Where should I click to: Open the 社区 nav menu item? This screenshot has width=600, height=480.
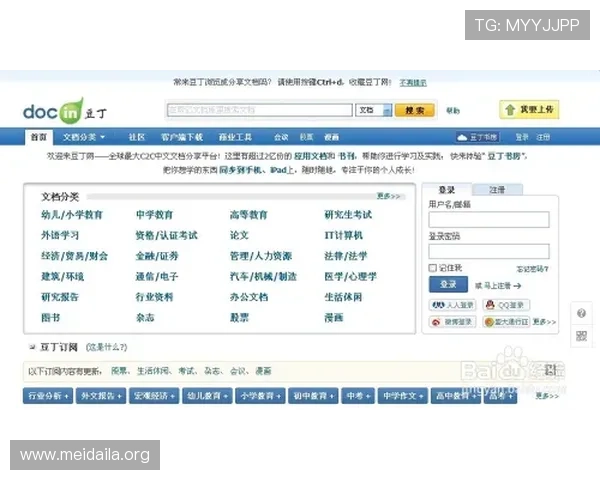[137, 137]
